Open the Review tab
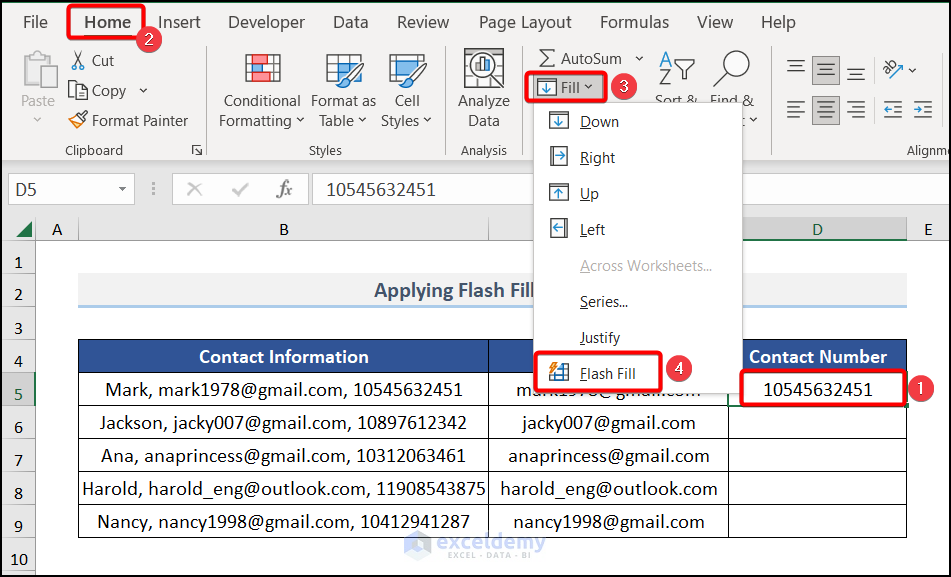 (423, 22)
